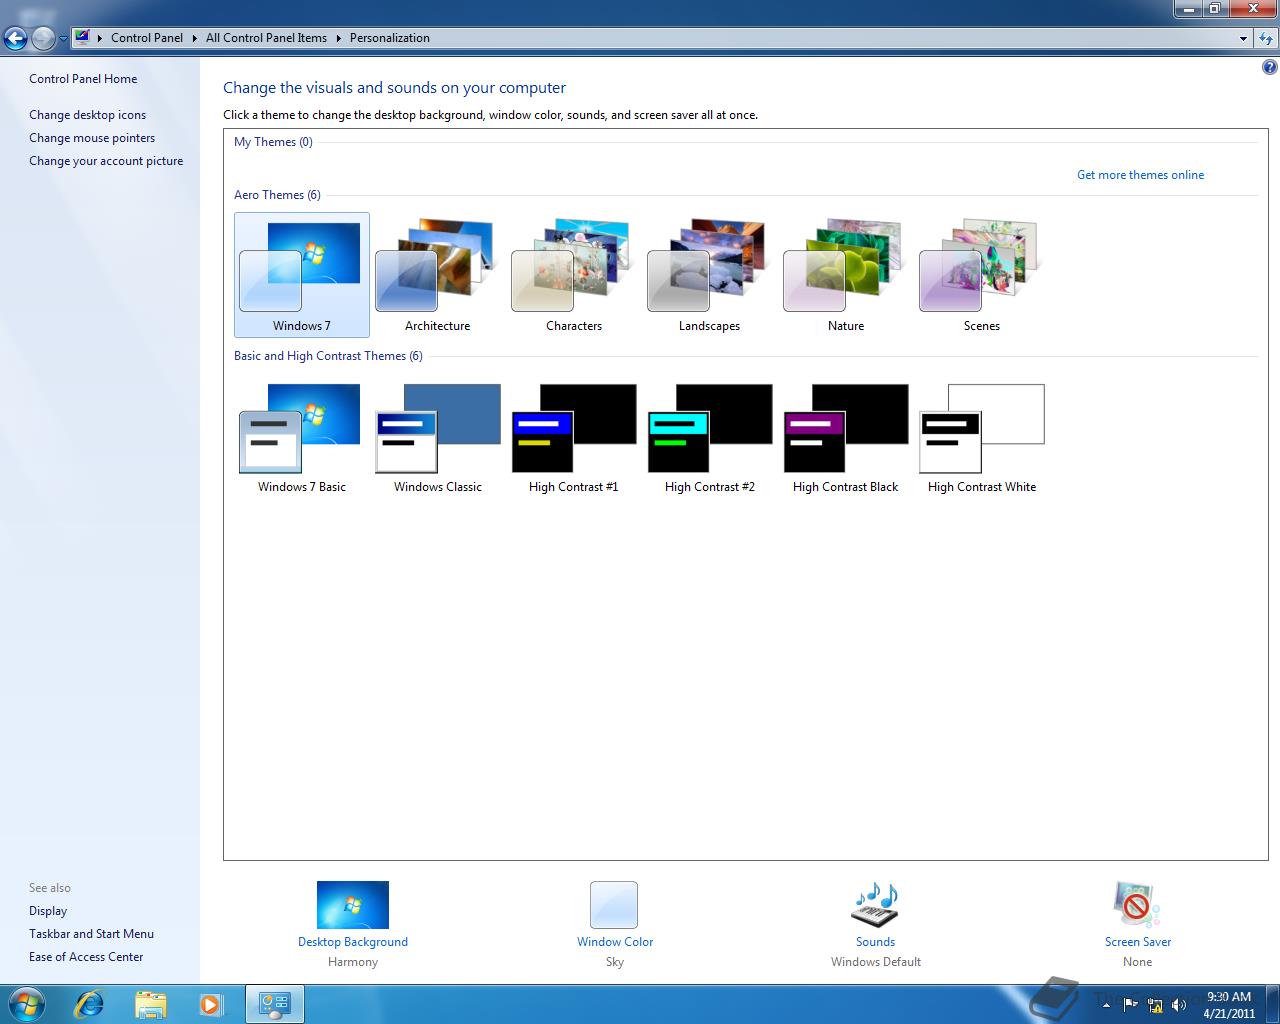The width and height of the screenshot is (1280, 1024).
Task: Open the volume speaker tray icon
Action: click(x=1179, y=1005)
